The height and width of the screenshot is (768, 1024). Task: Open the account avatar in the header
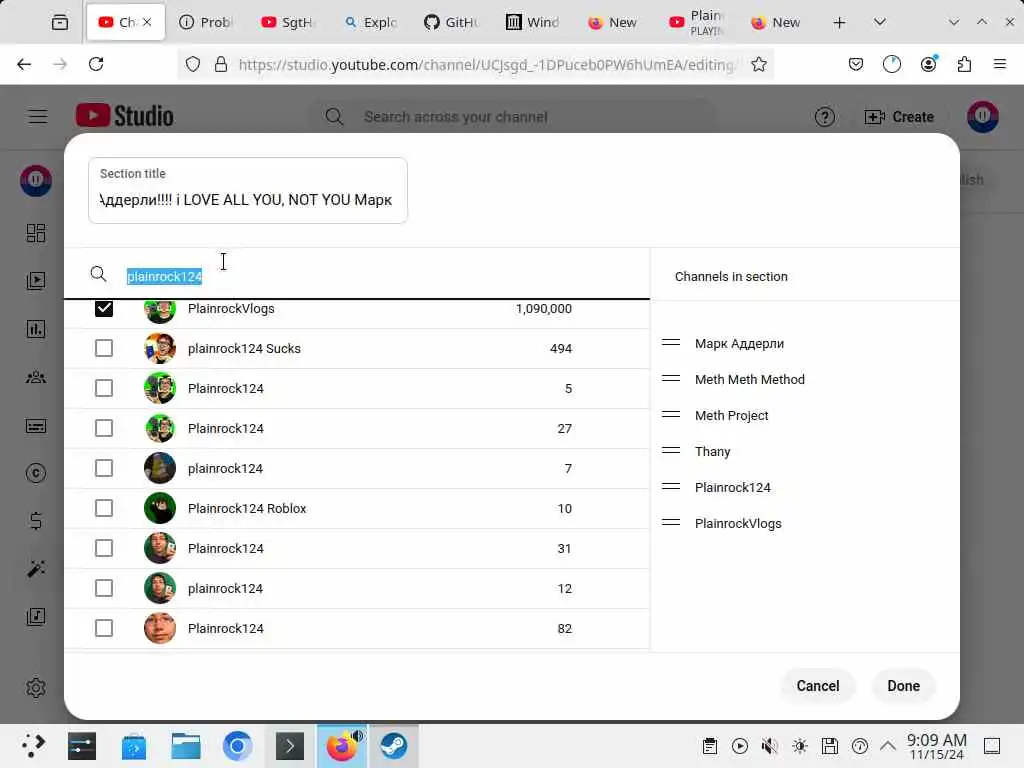pyautogui.click(x=982, y=117)
